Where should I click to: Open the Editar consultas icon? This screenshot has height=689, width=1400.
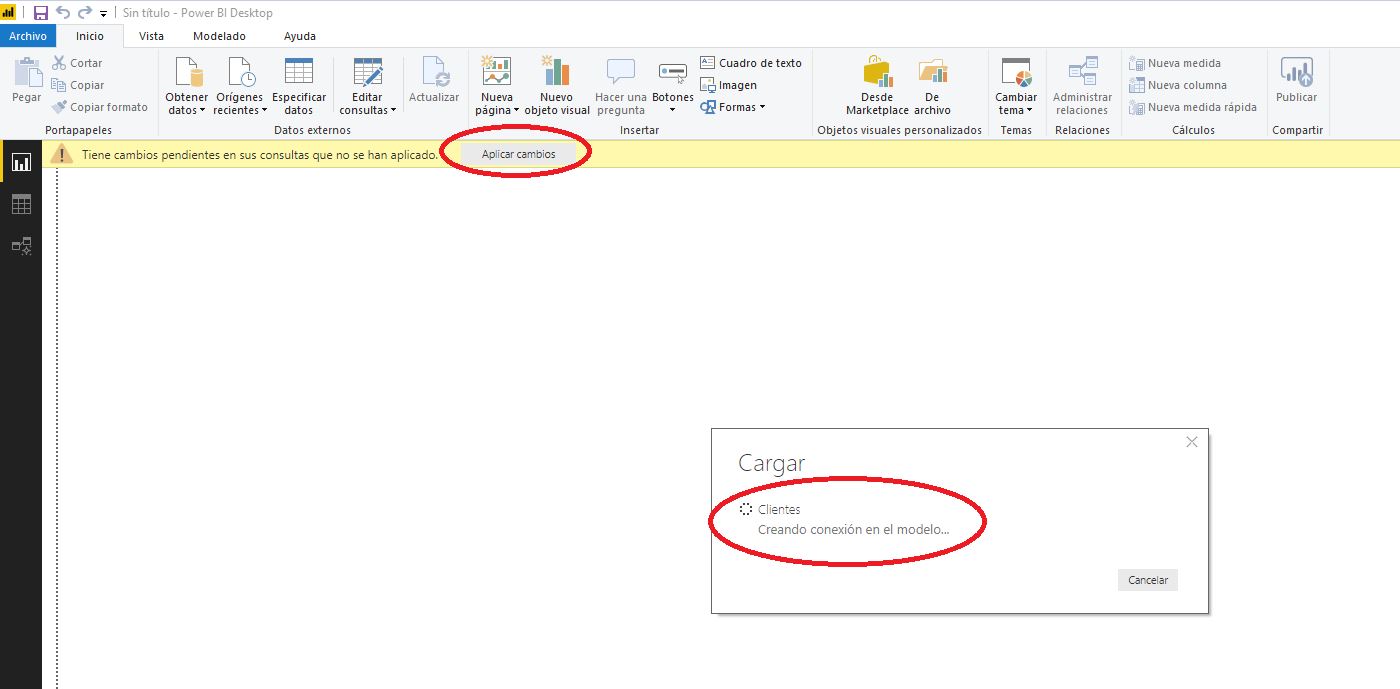(367, 72)
